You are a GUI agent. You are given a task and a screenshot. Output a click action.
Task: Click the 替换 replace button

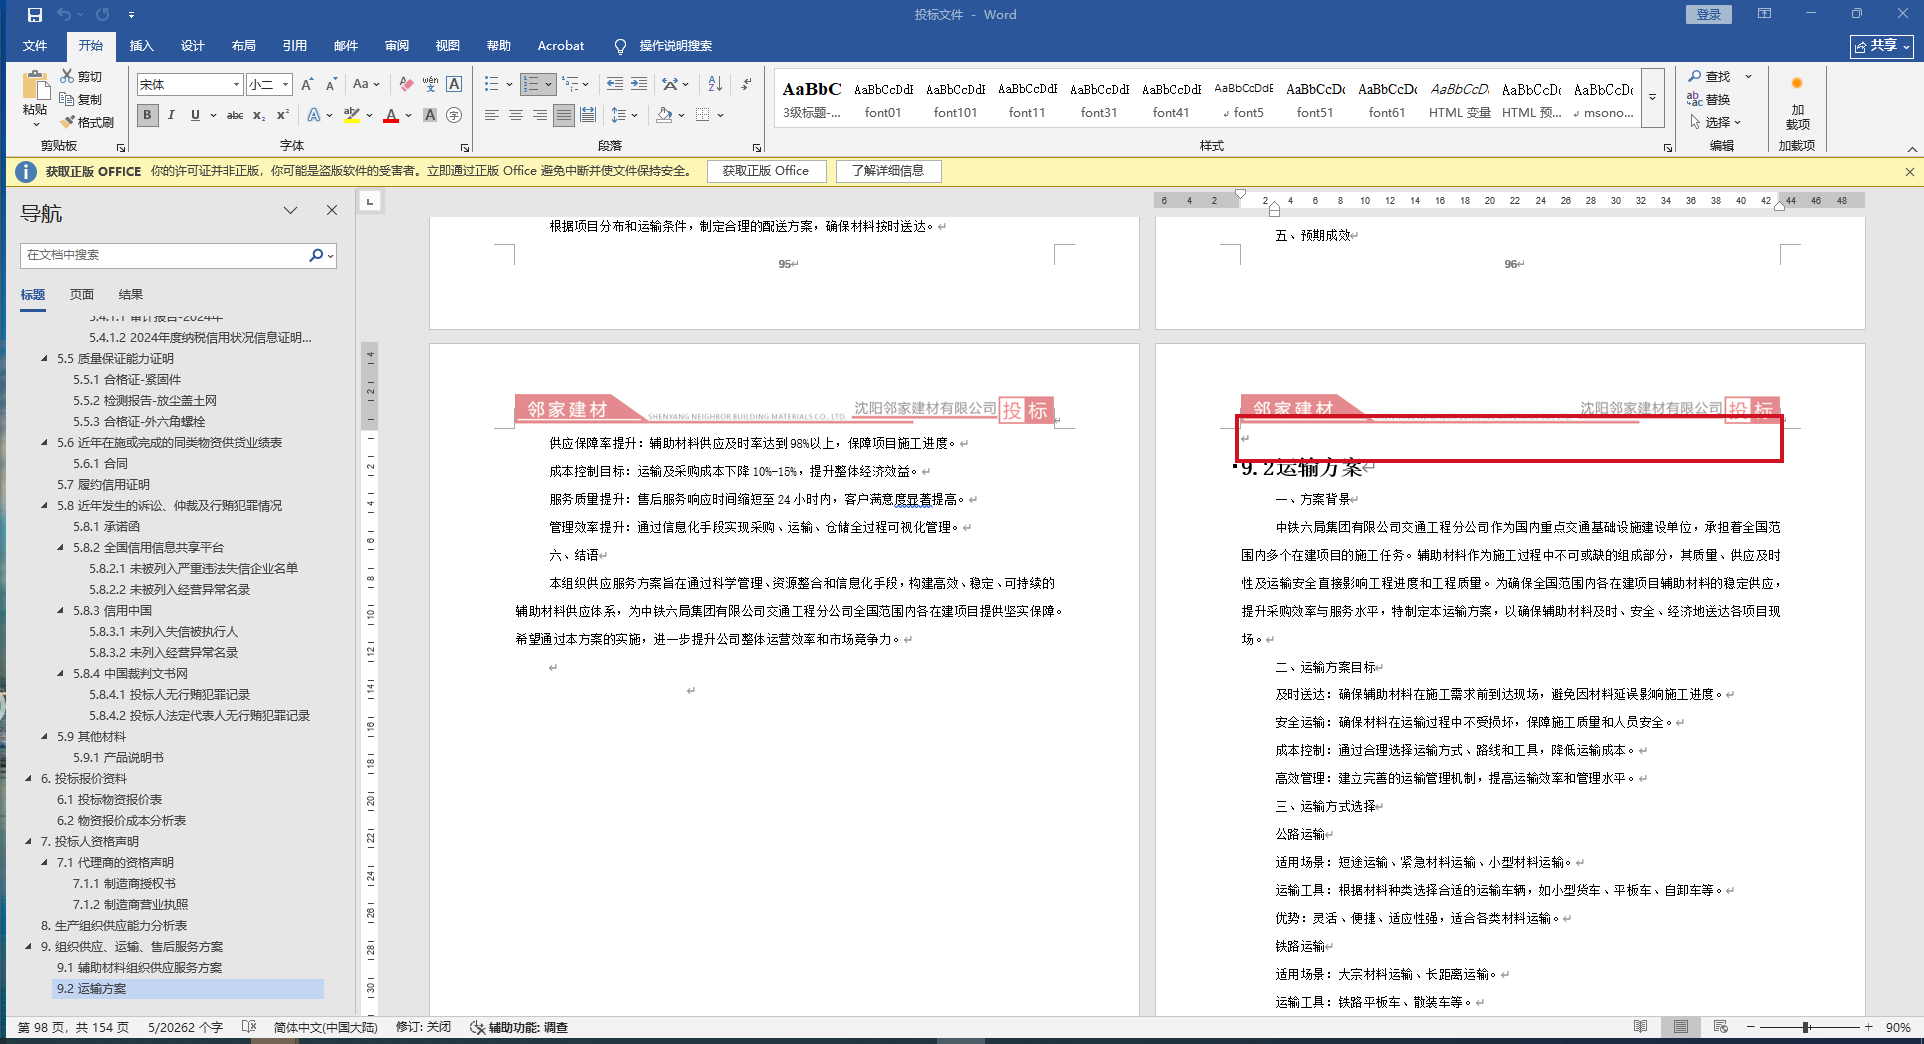(1710, 99)
